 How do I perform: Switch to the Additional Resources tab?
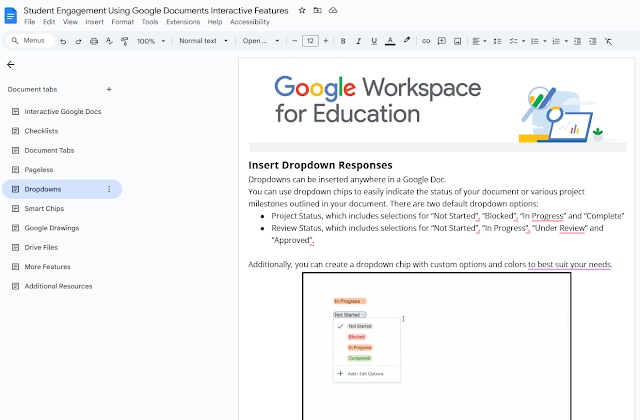point(62,287)
